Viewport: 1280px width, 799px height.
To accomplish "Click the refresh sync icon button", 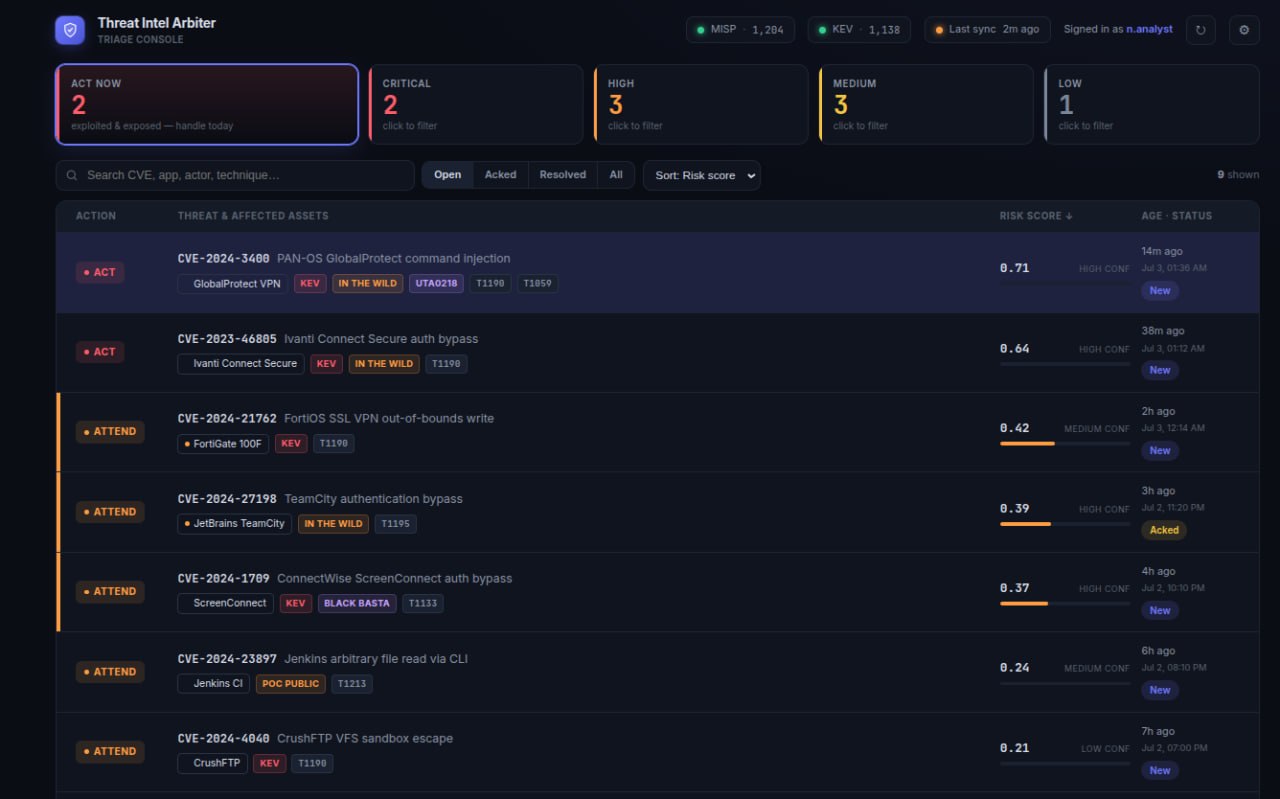I will (1201, 30).
